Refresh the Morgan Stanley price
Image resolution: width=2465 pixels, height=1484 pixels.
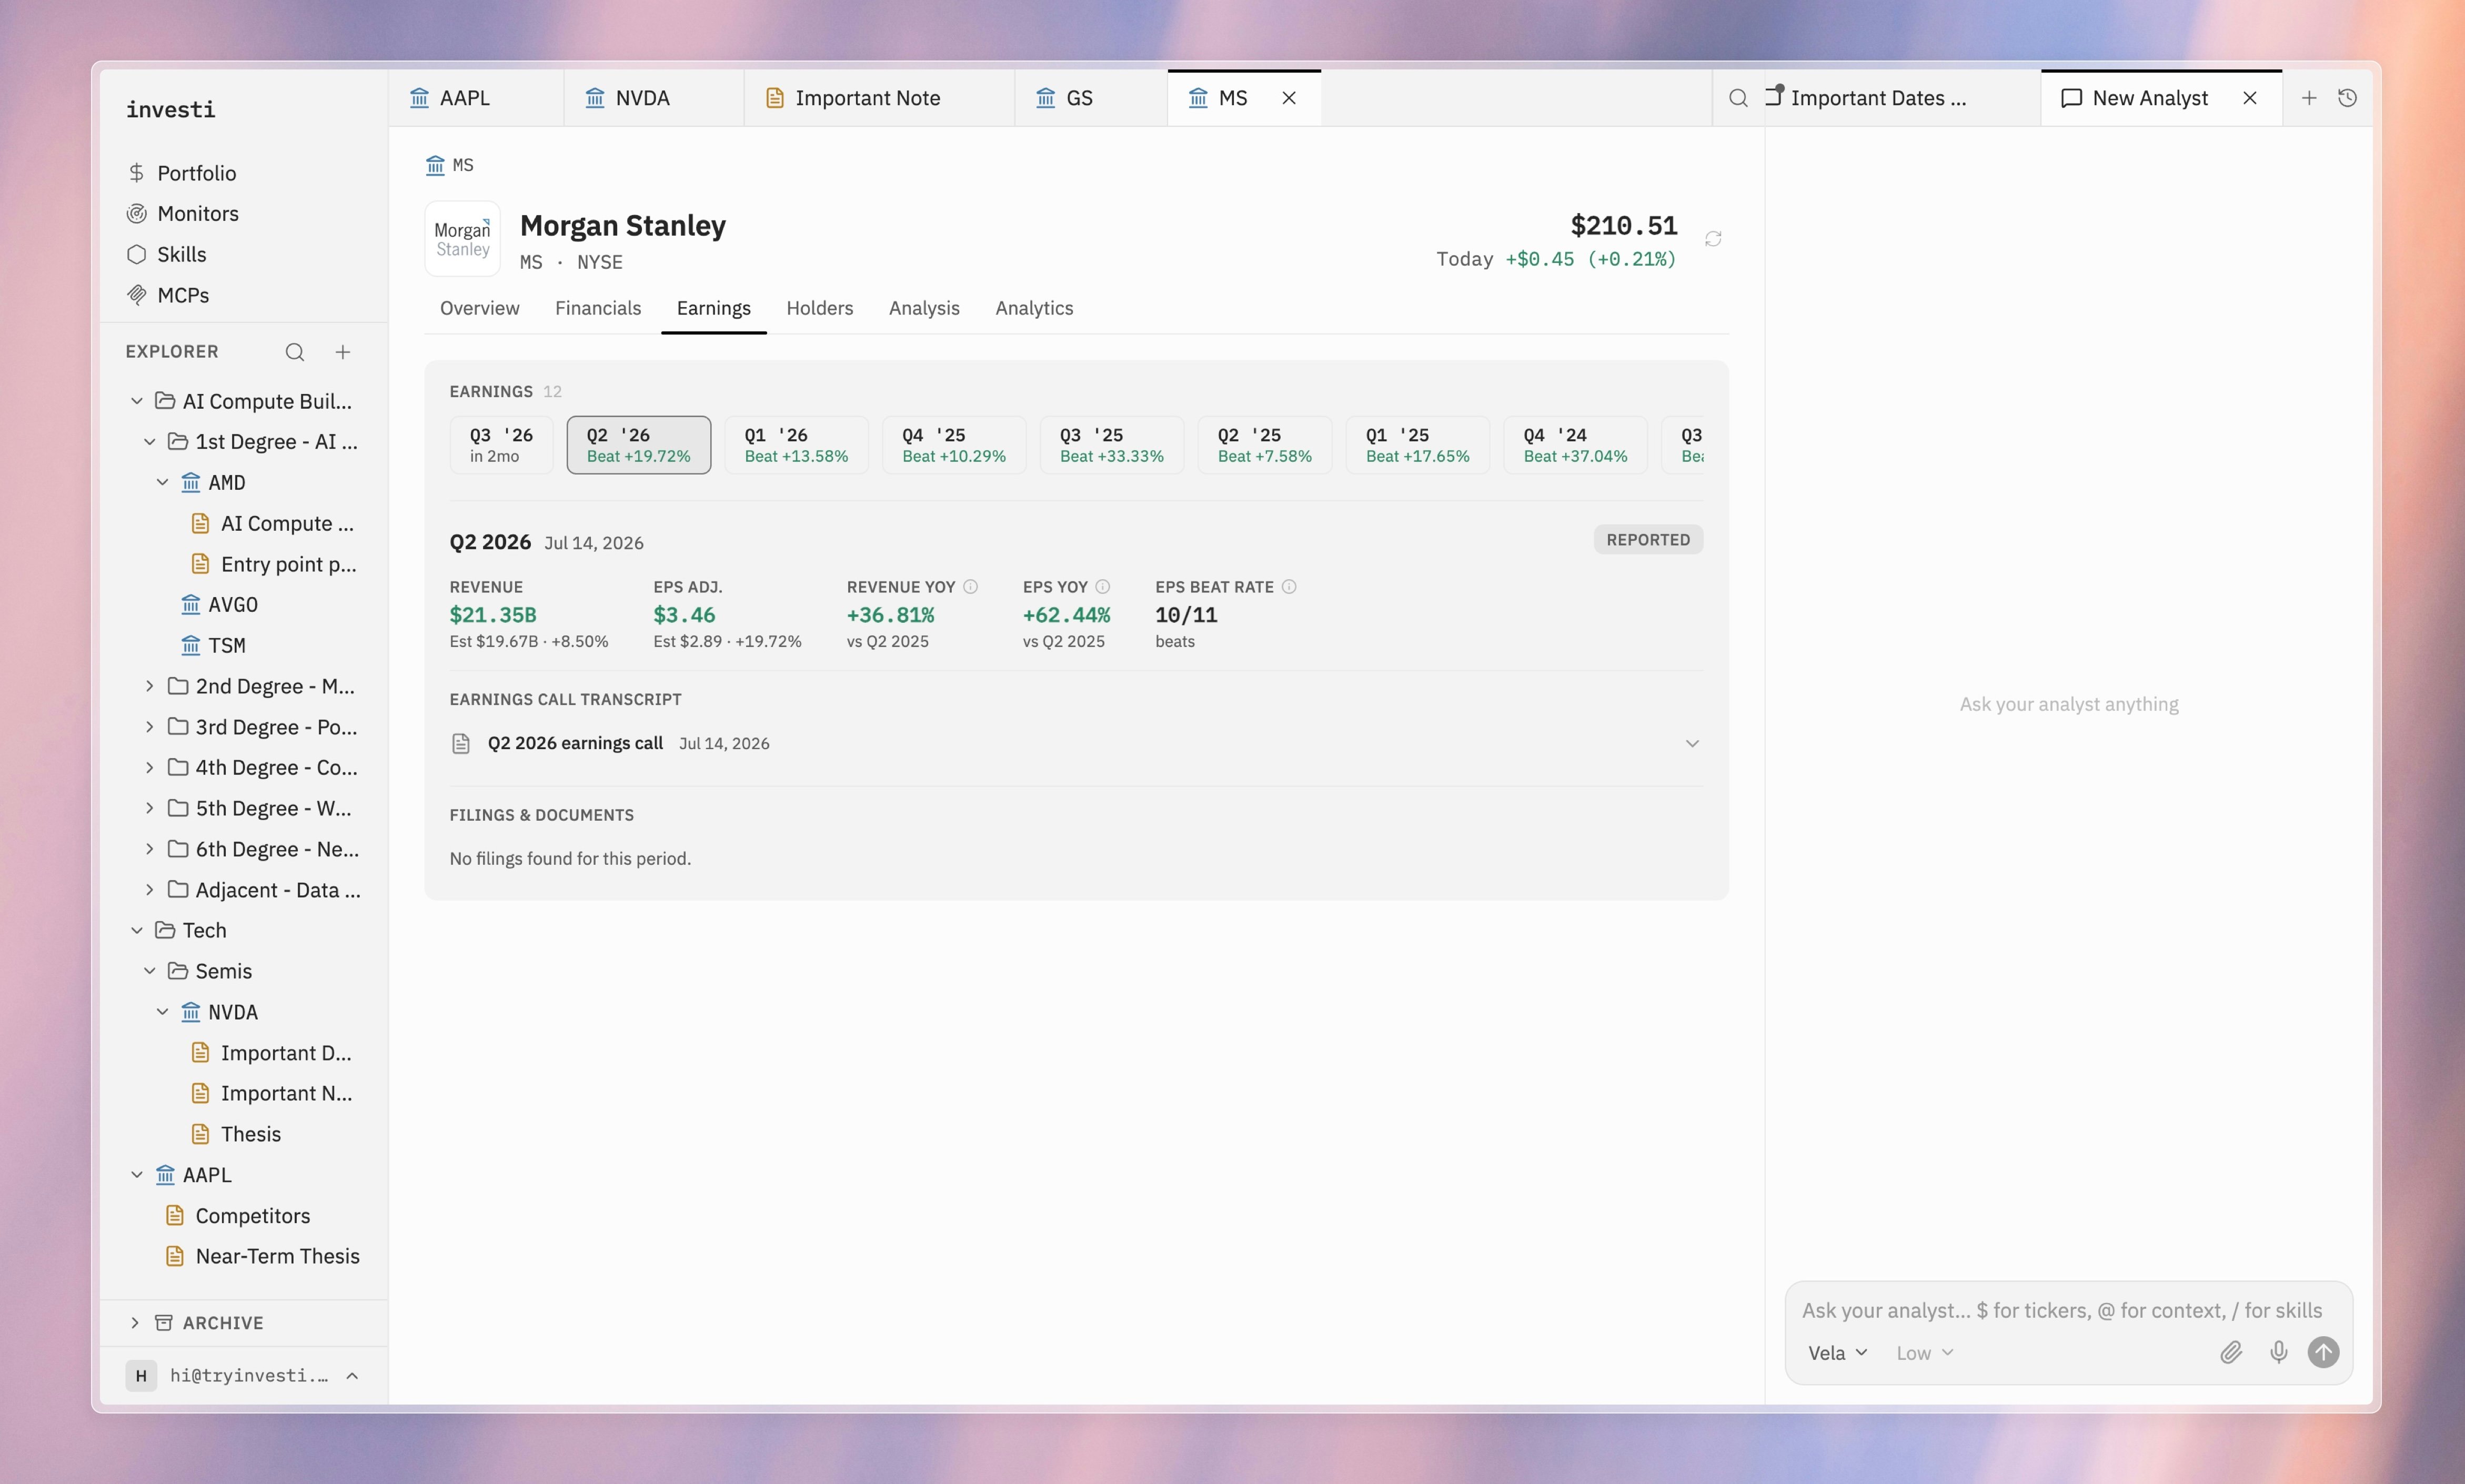pos(1713,239)
